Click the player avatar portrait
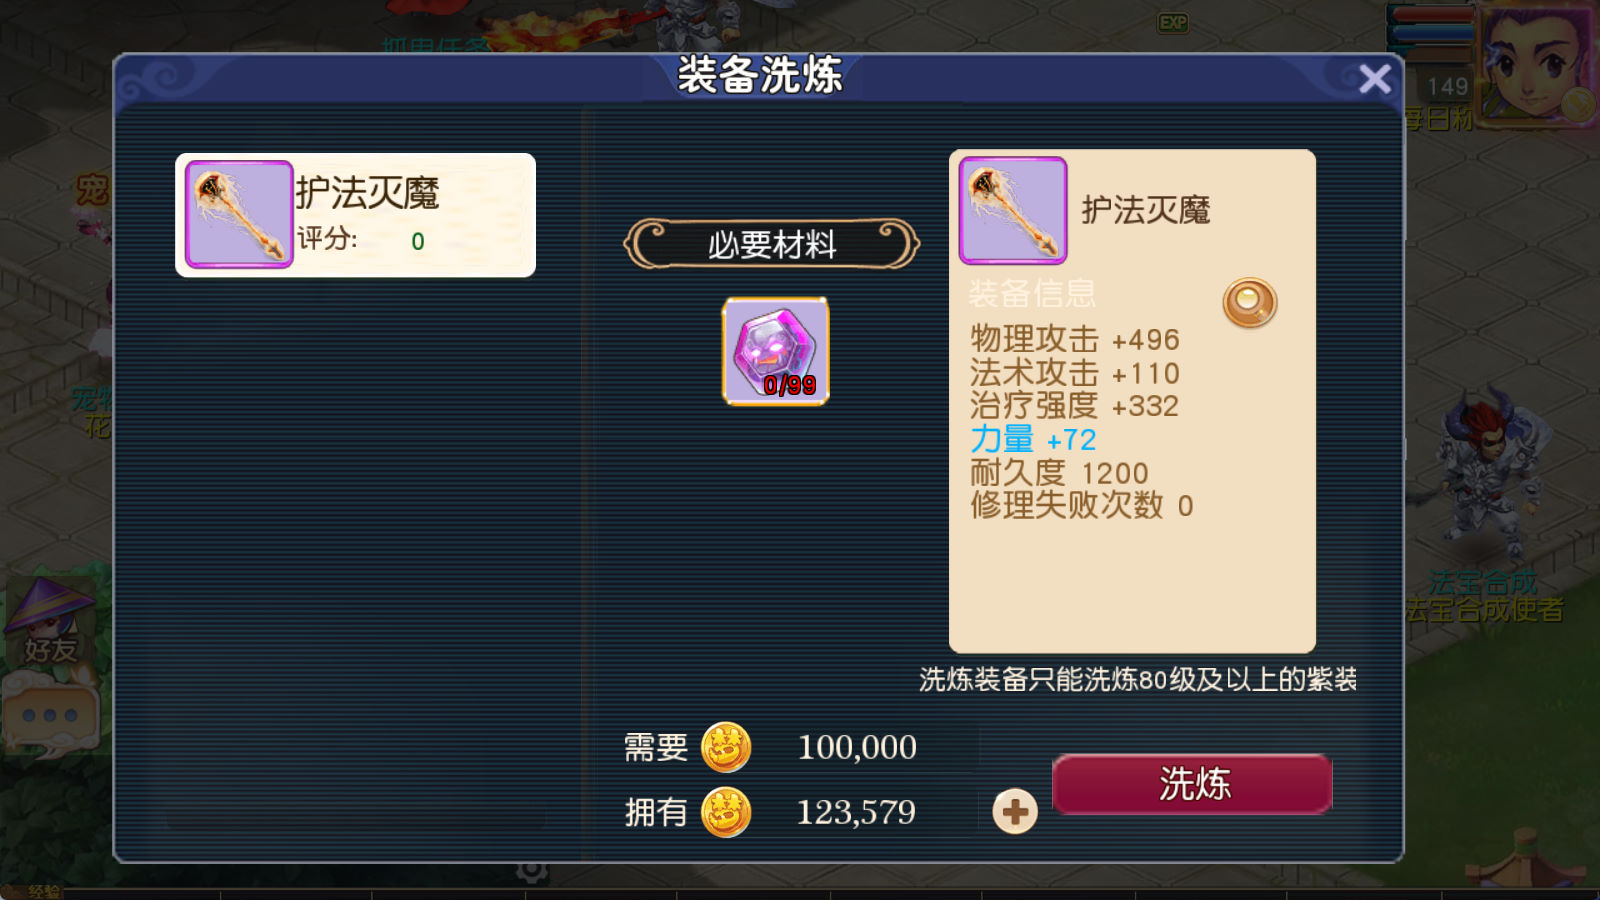This screenshot has width=1600, height=900. pos(1537,65)
